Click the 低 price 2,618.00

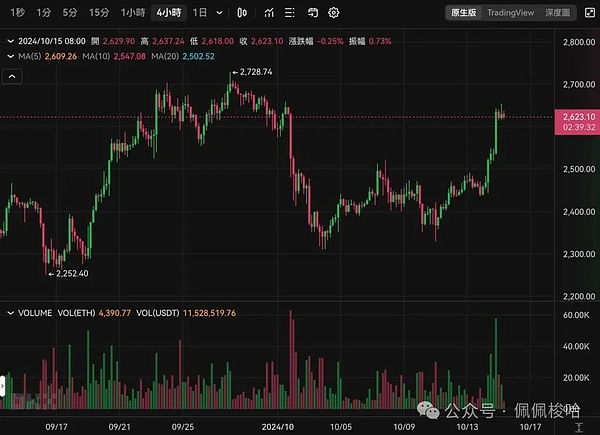coord(217,41)
